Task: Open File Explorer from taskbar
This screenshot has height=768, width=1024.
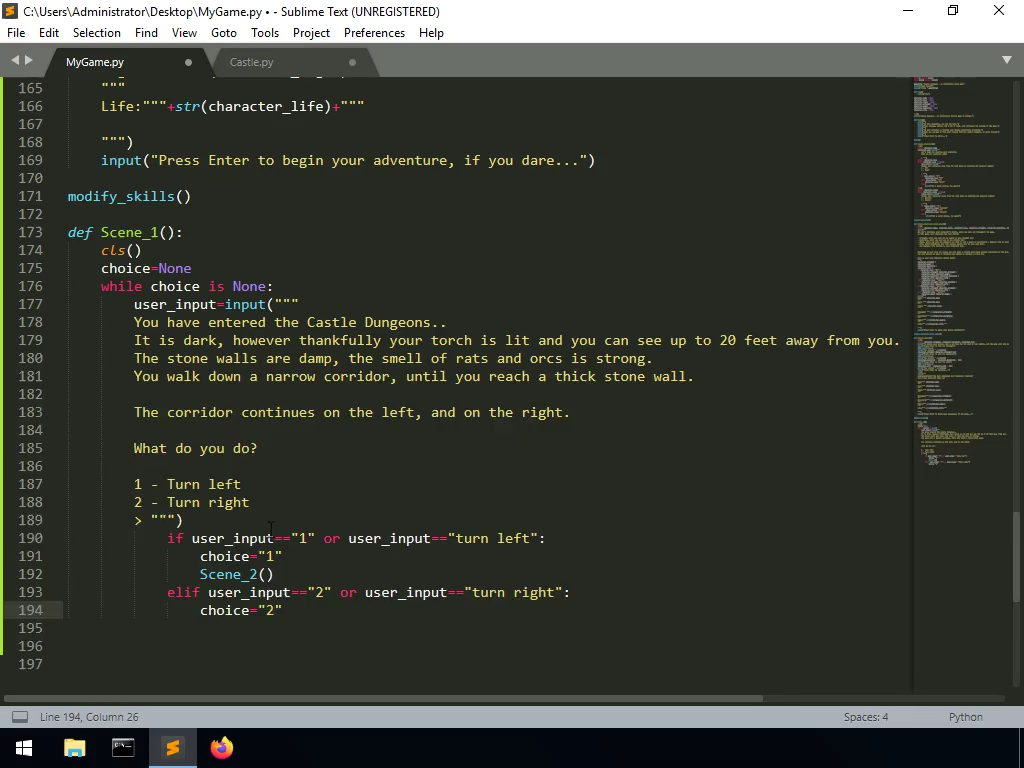Action: [74, 748]
